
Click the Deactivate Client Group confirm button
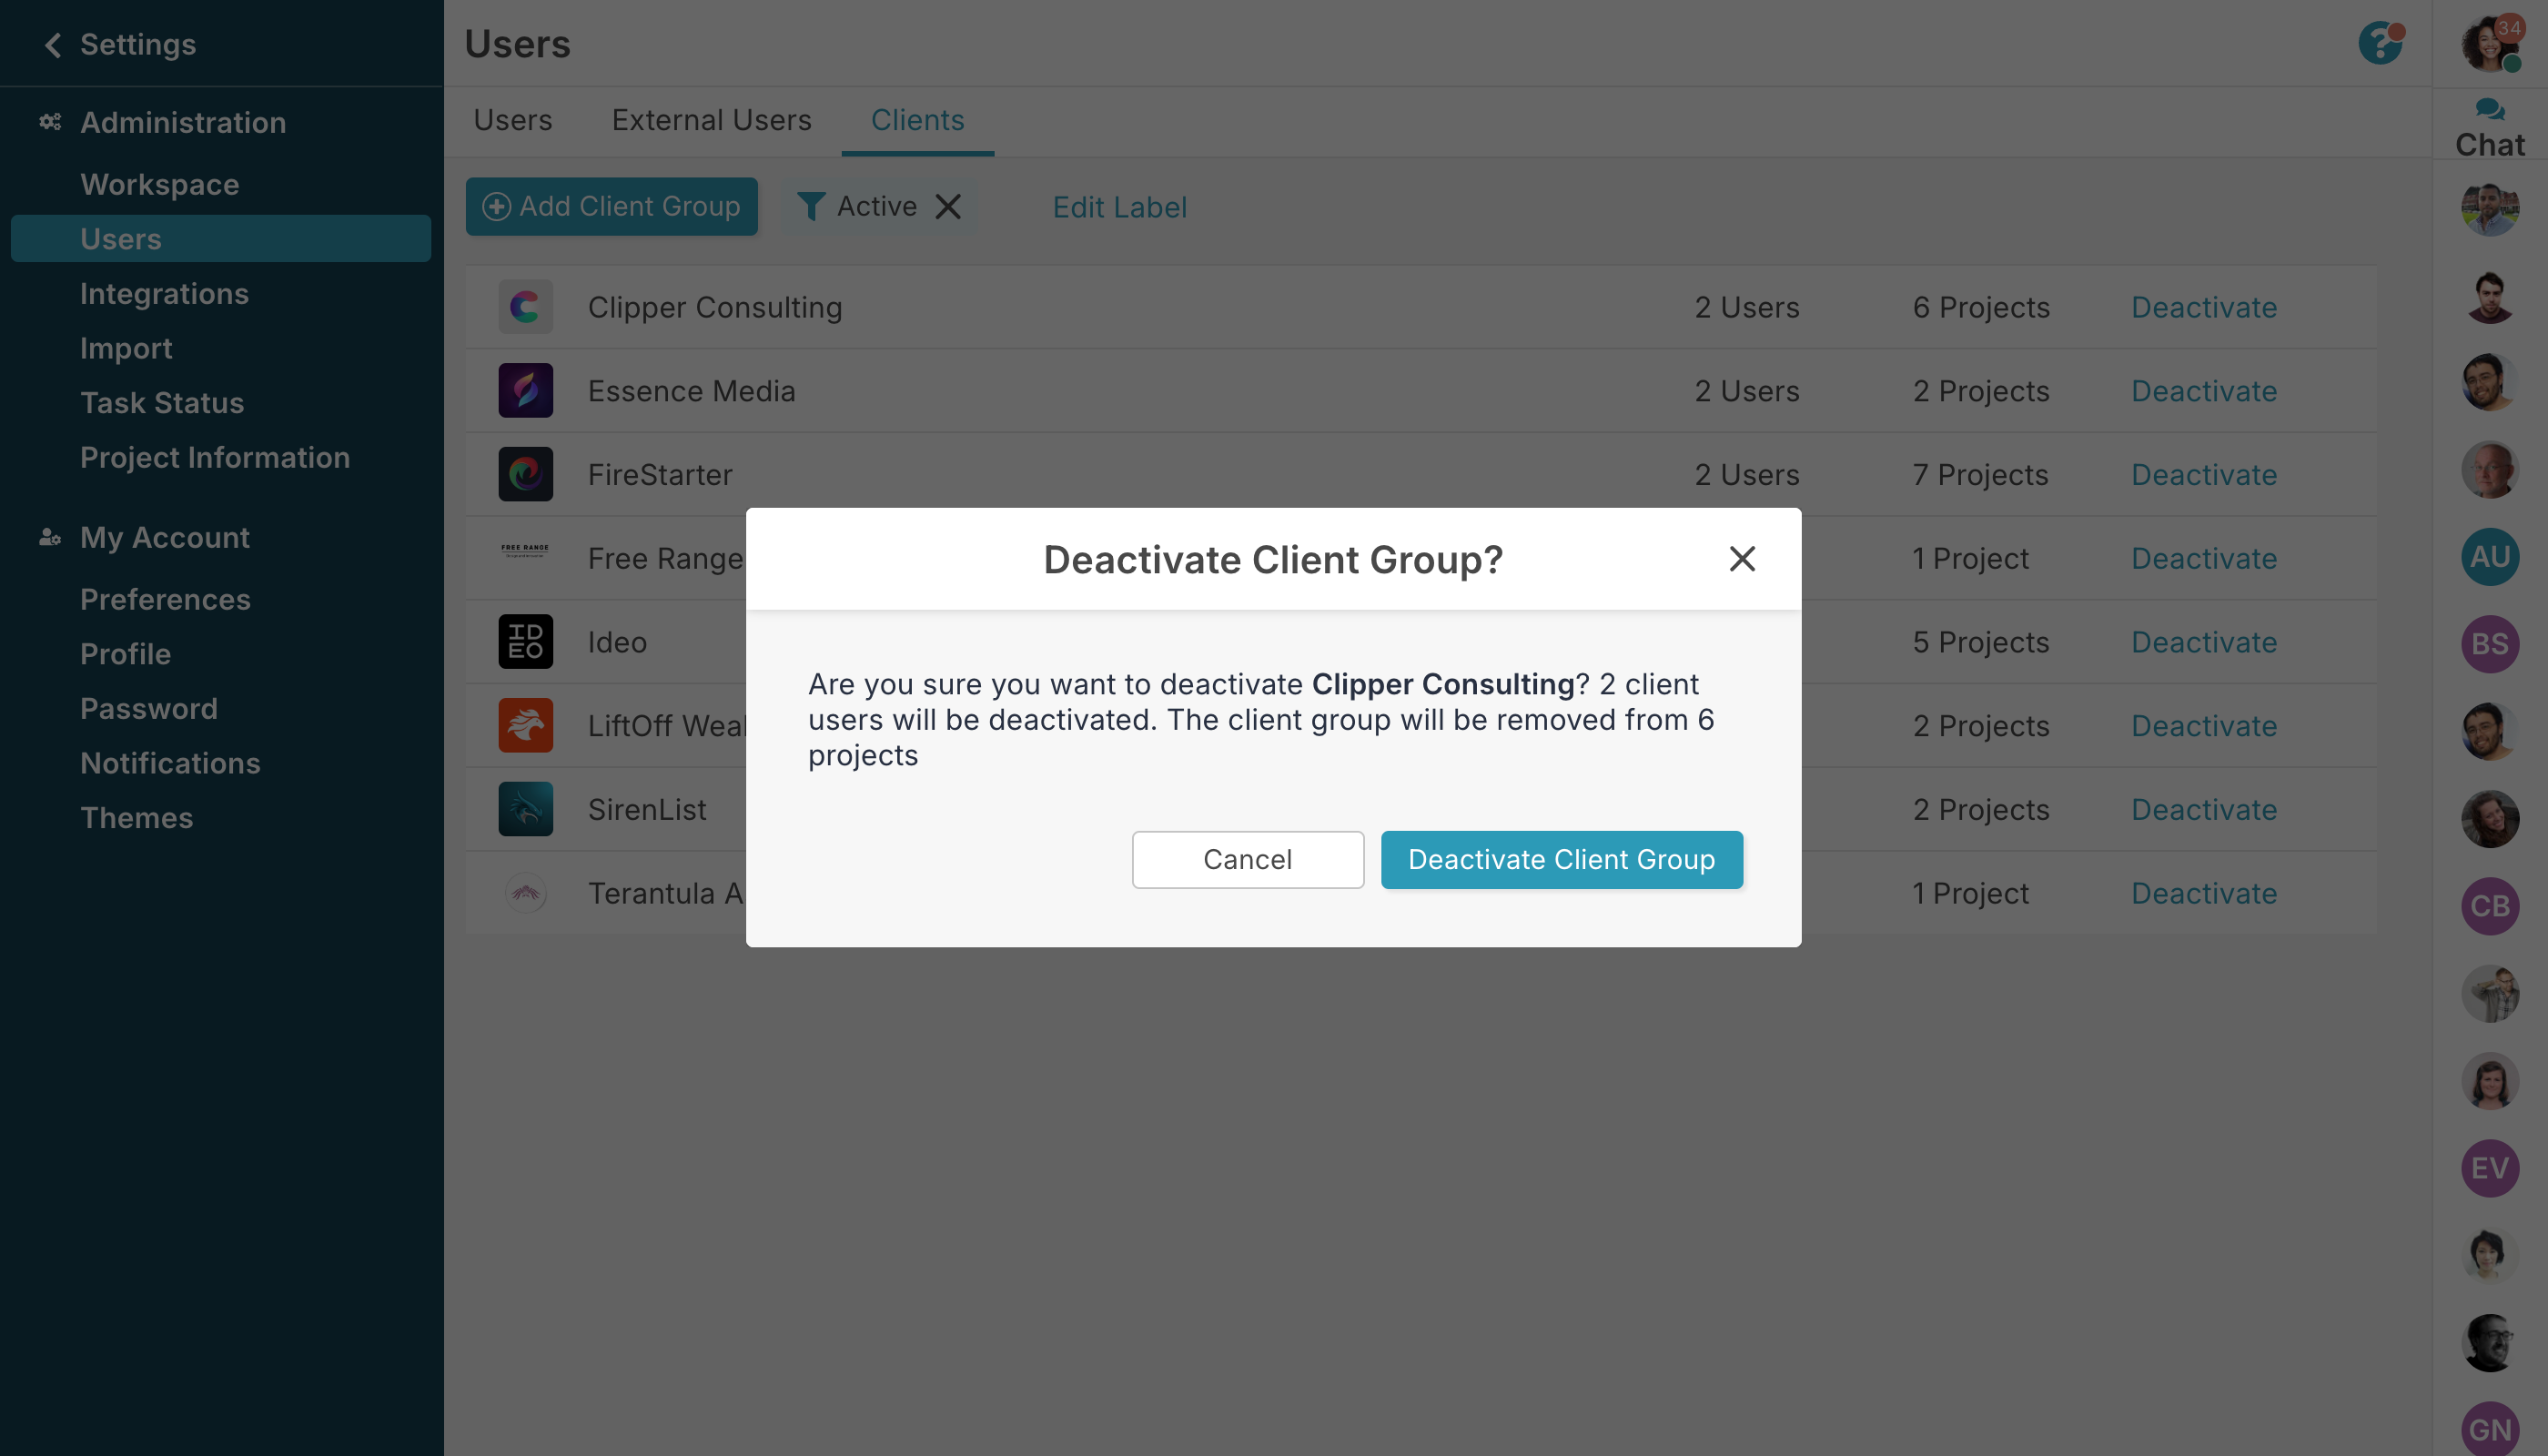coord(1561,859)
